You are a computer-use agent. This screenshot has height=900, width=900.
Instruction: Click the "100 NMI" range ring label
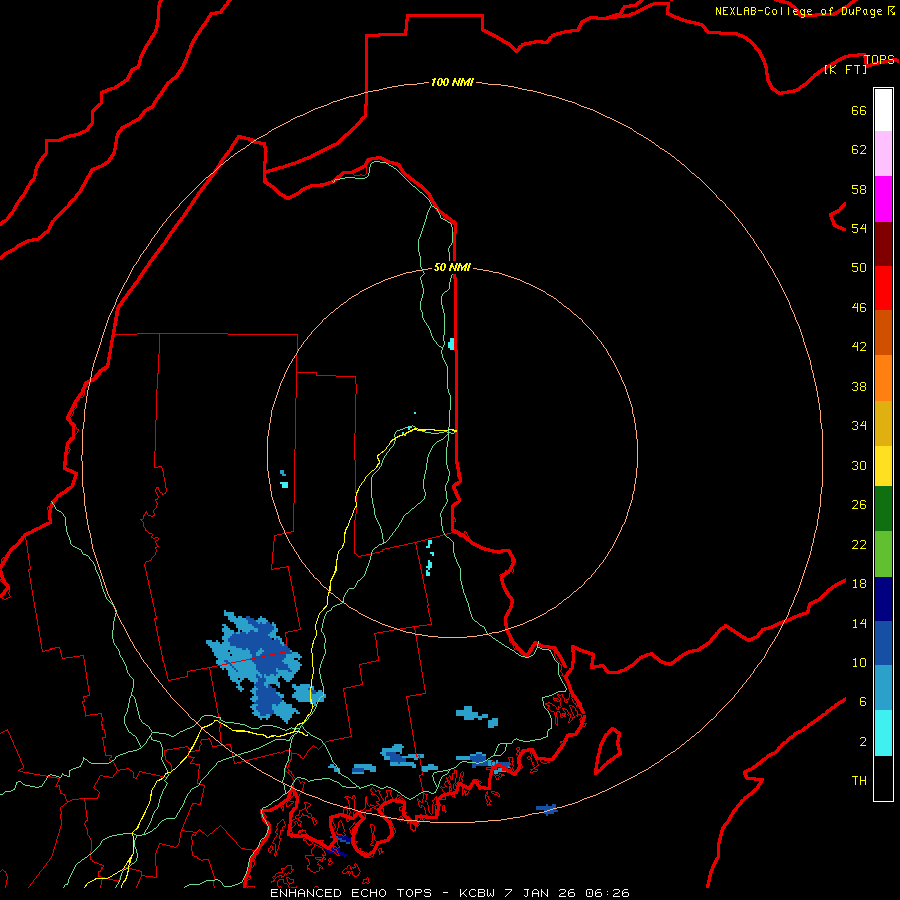pyautogui.click(x=452, y=82)
